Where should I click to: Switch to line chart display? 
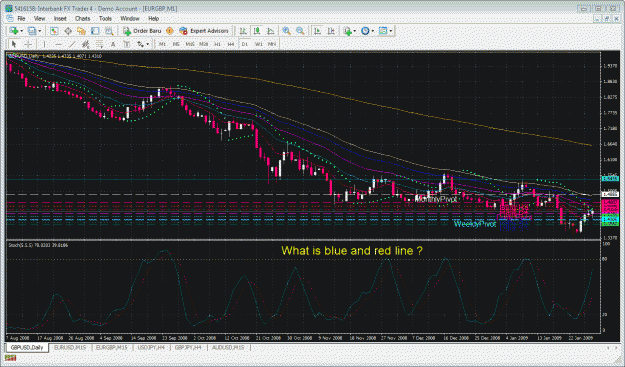[x=271, y=31]
